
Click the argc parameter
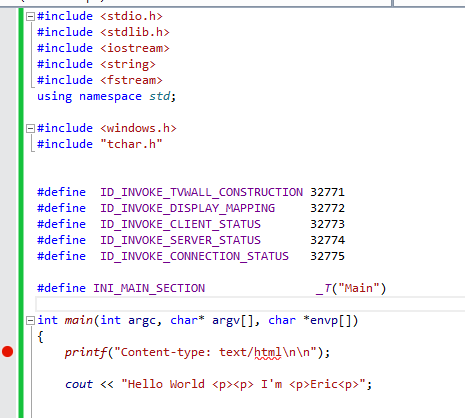pyautogui.click(x=142, y=321)
